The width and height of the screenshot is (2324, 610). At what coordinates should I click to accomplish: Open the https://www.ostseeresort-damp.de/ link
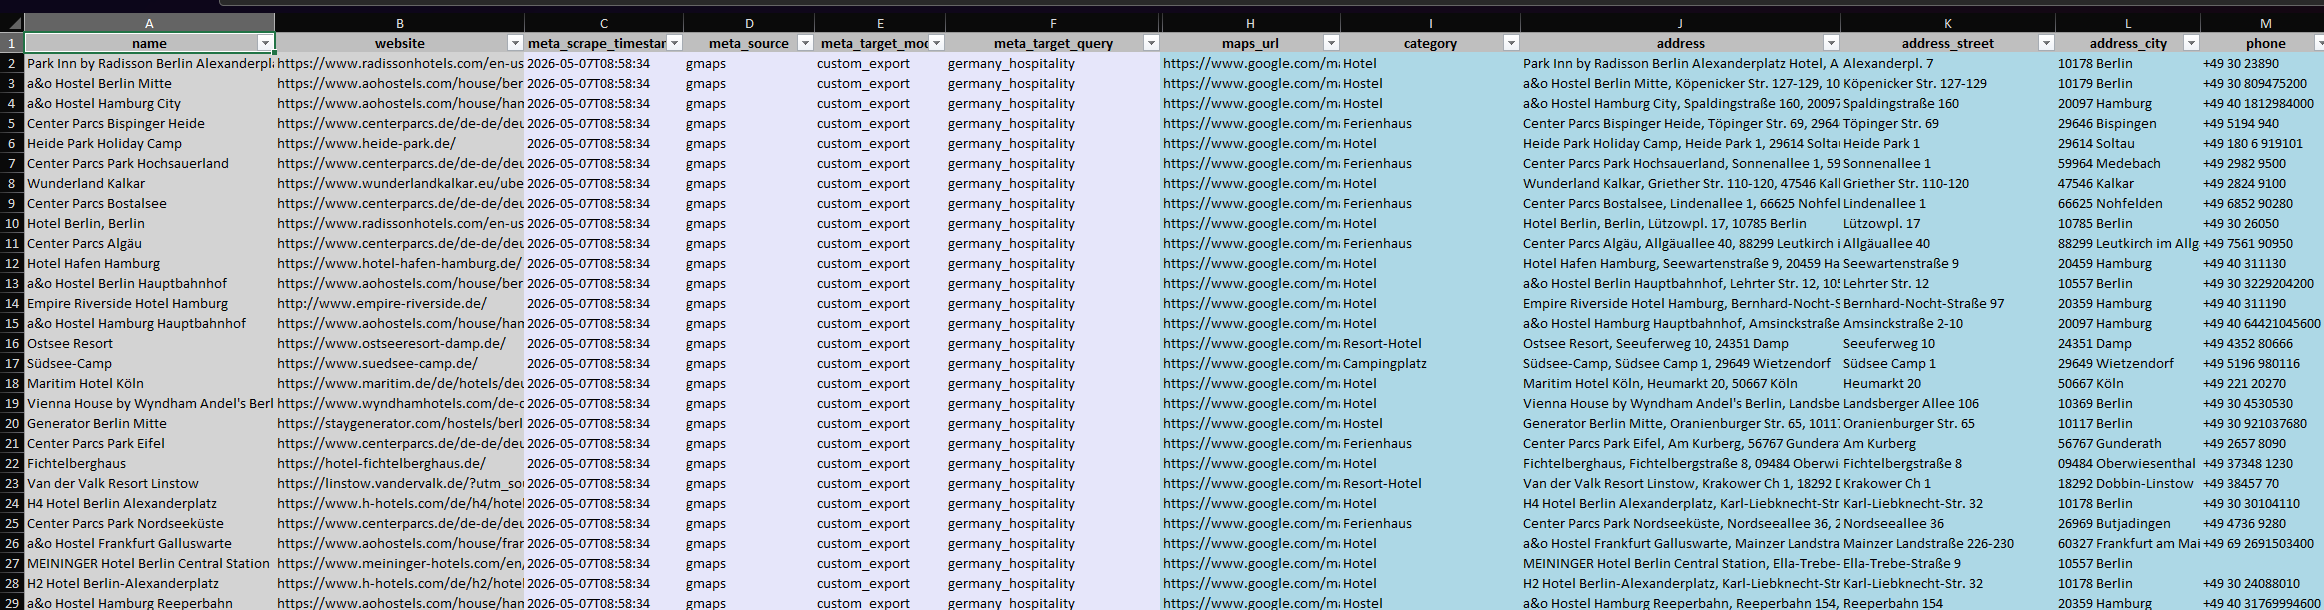coord(391,343)
